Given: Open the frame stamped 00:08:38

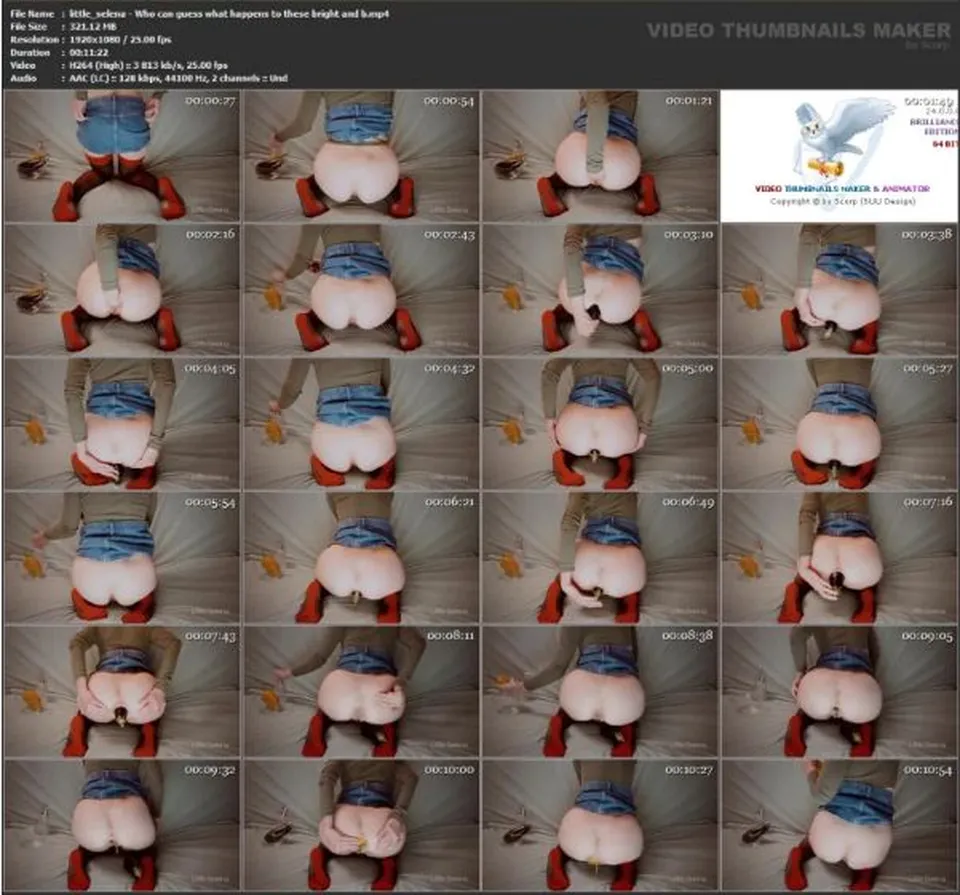Looking at the screenshot, I should [x=600, y=692].
